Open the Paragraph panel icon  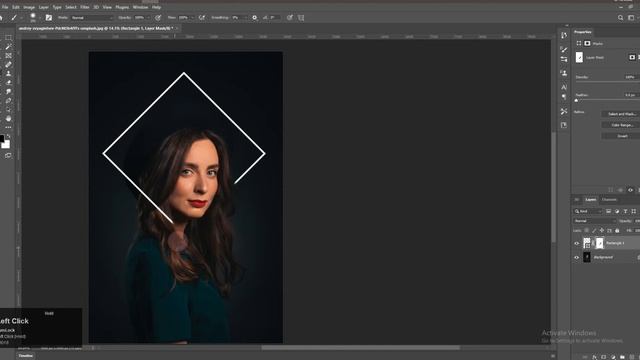coord(564,97)
